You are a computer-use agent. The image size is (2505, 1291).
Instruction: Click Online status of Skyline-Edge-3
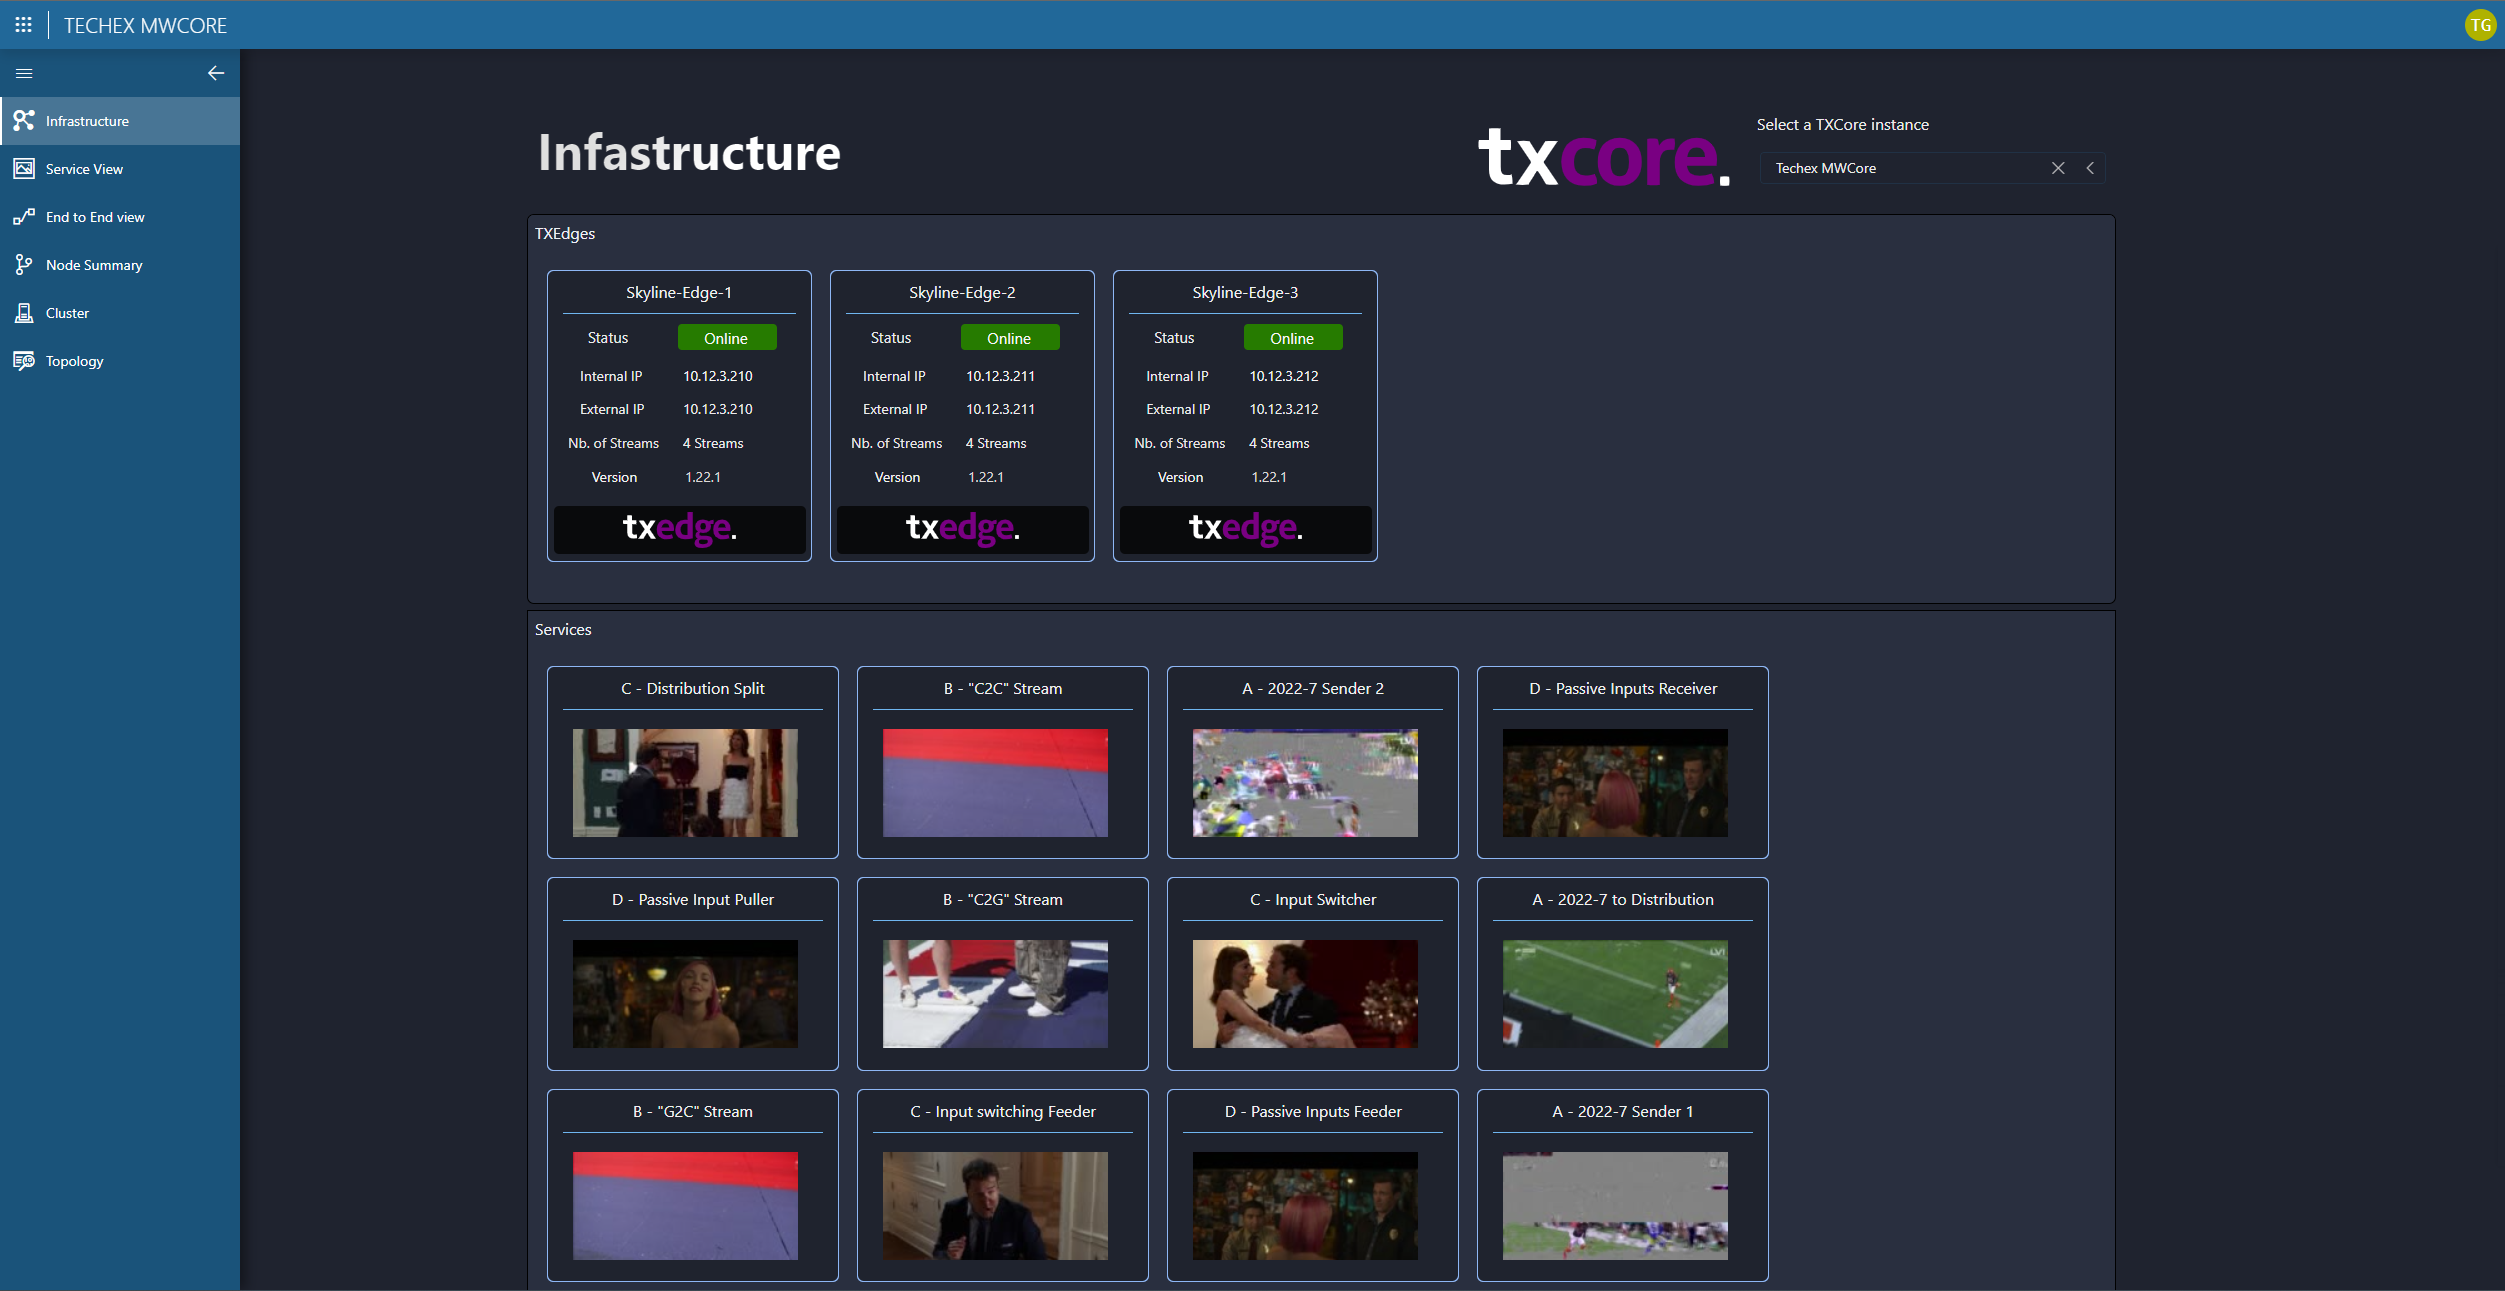click(1292, 338)
